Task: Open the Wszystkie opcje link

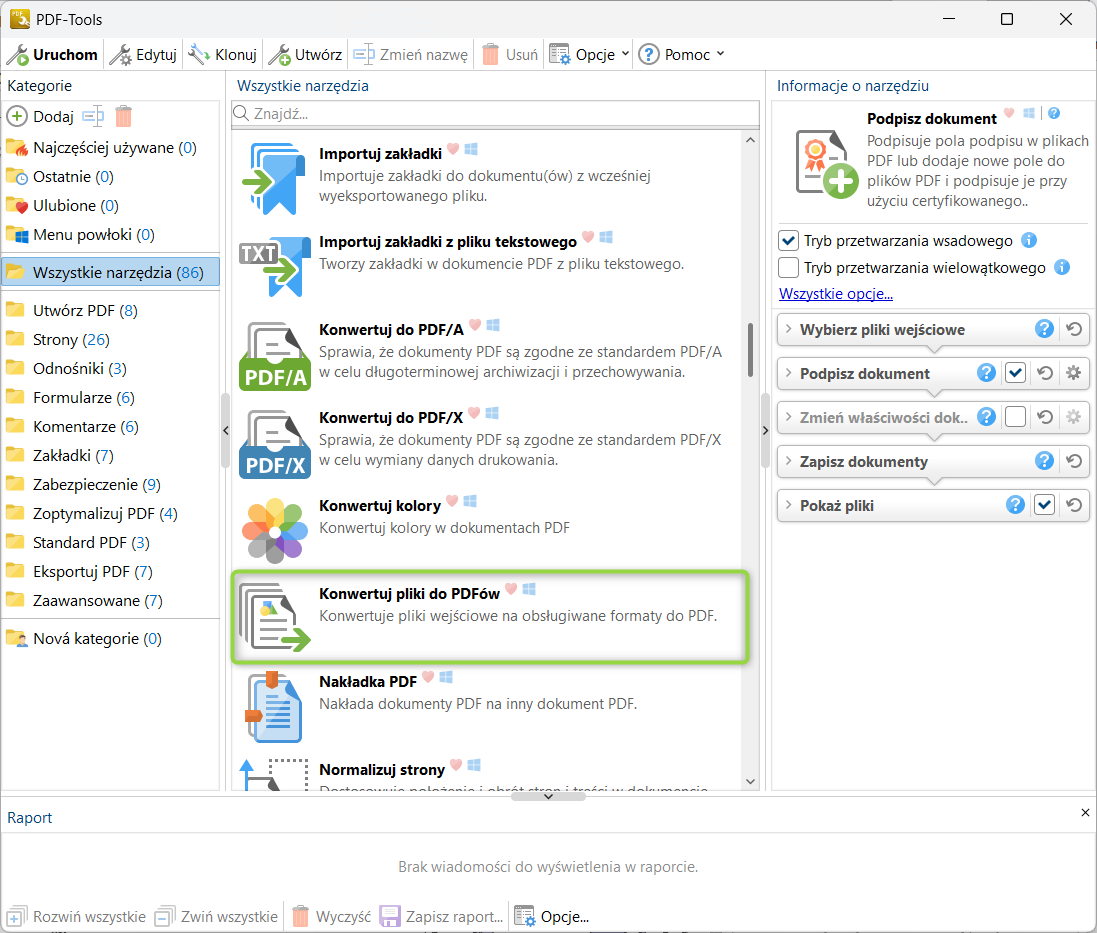Action: click(x=835, y=294)
